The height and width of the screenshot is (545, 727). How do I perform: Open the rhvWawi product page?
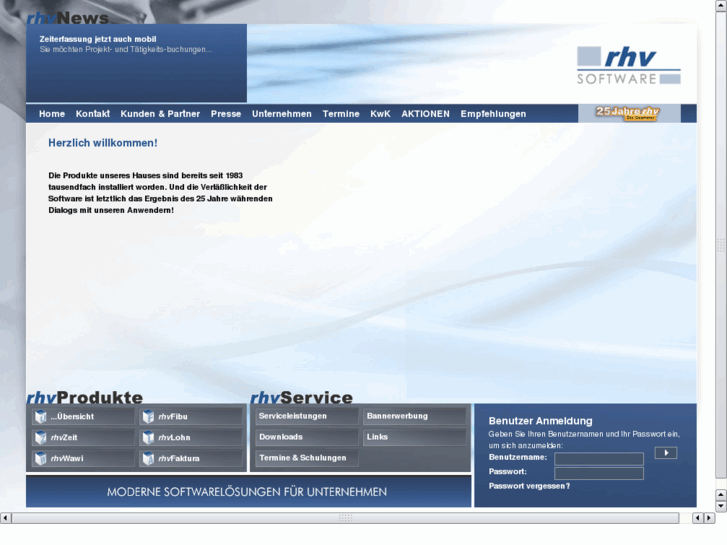pos(83,458)
